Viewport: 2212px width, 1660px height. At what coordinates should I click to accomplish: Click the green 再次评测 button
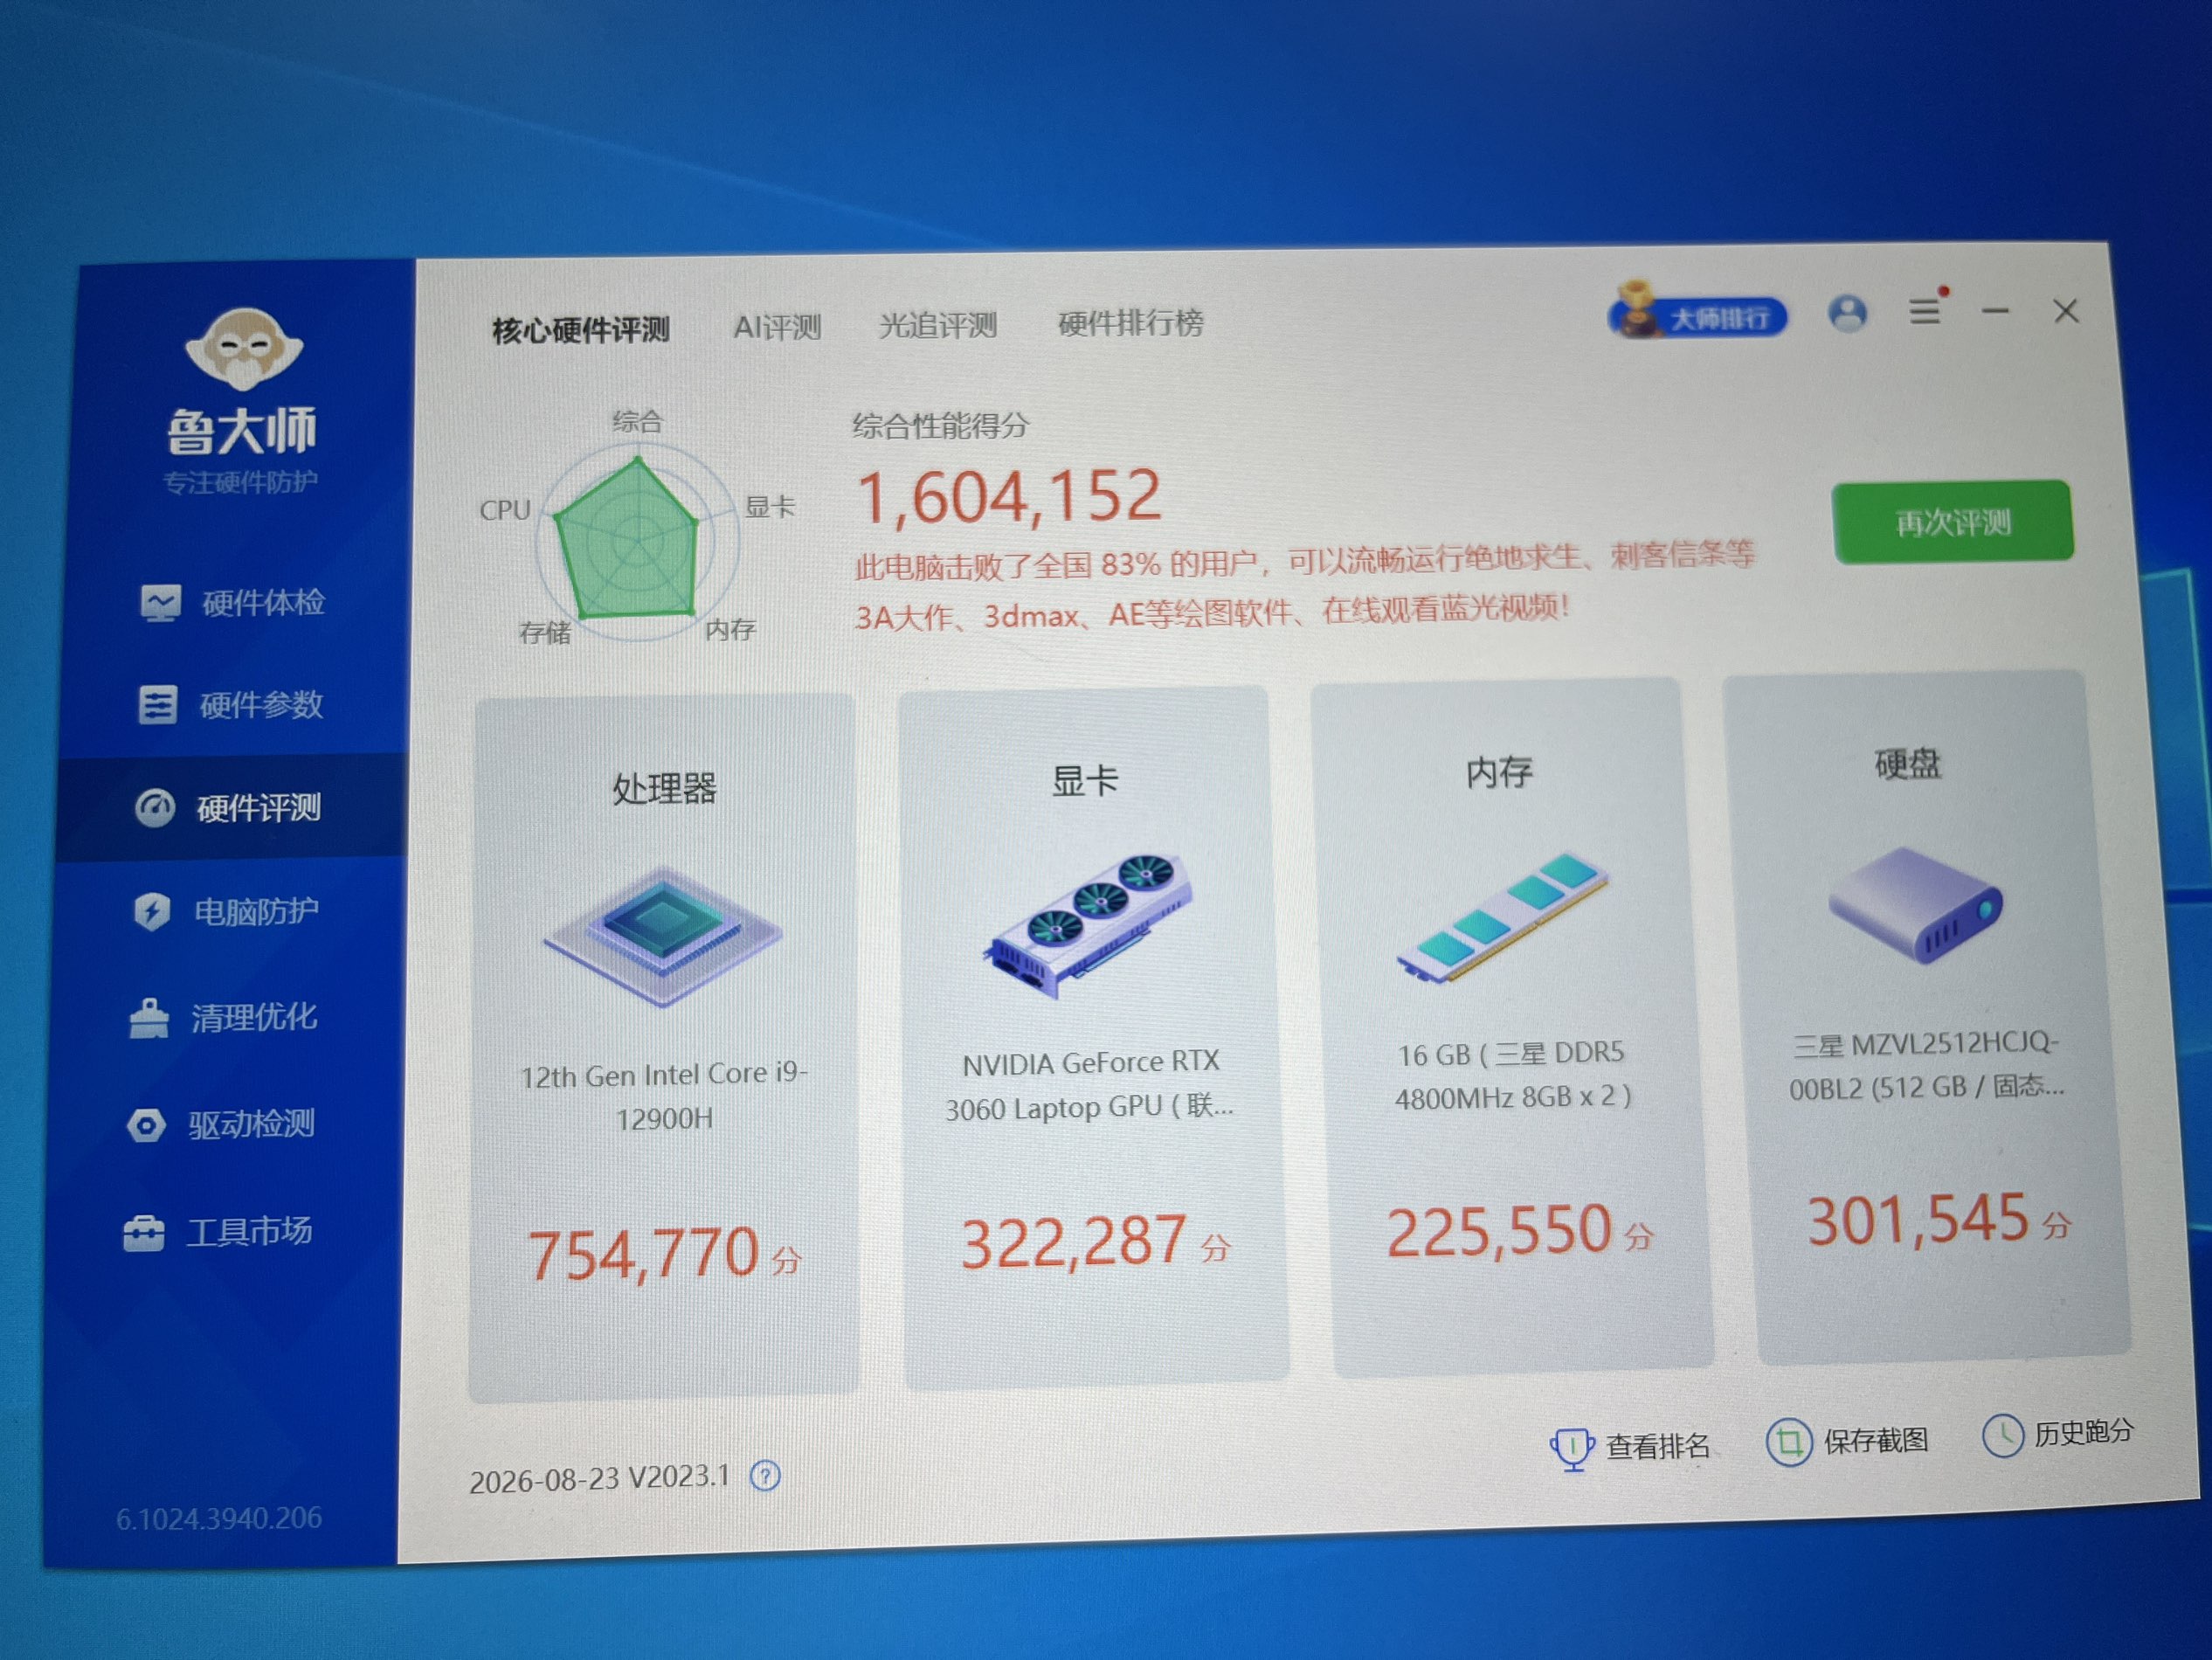(1953, 522)
